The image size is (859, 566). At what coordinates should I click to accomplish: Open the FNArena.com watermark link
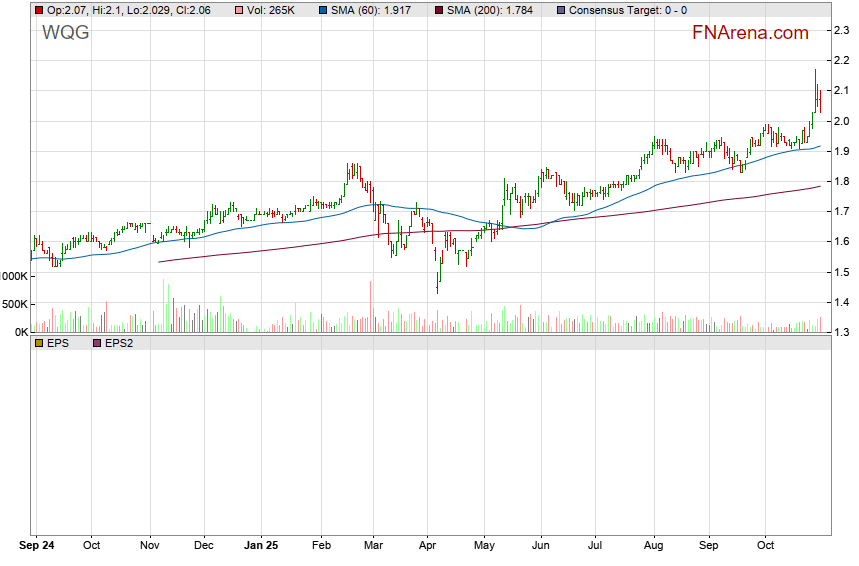tap(750, 33)
